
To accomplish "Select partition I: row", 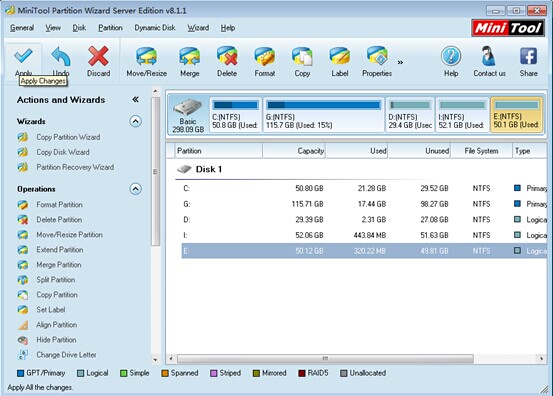I will pos(364,235).
